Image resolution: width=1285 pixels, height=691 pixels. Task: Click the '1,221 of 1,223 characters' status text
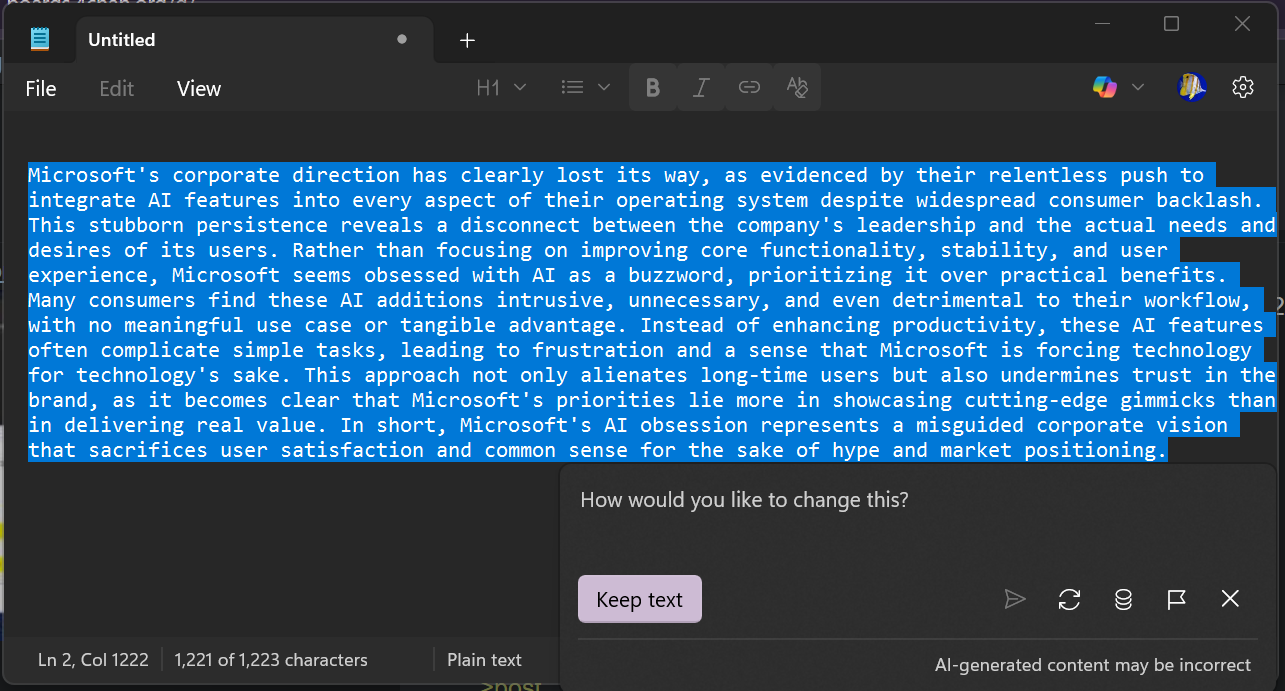(271, 660)
